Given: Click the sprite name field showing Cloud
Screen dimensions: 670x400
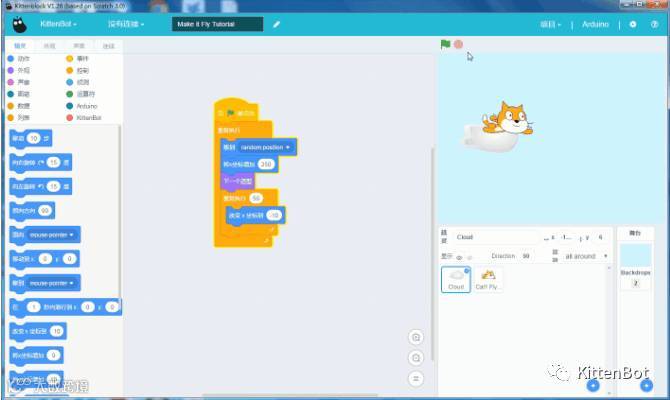Looking at the screenshot, I should tap(496, 237).
